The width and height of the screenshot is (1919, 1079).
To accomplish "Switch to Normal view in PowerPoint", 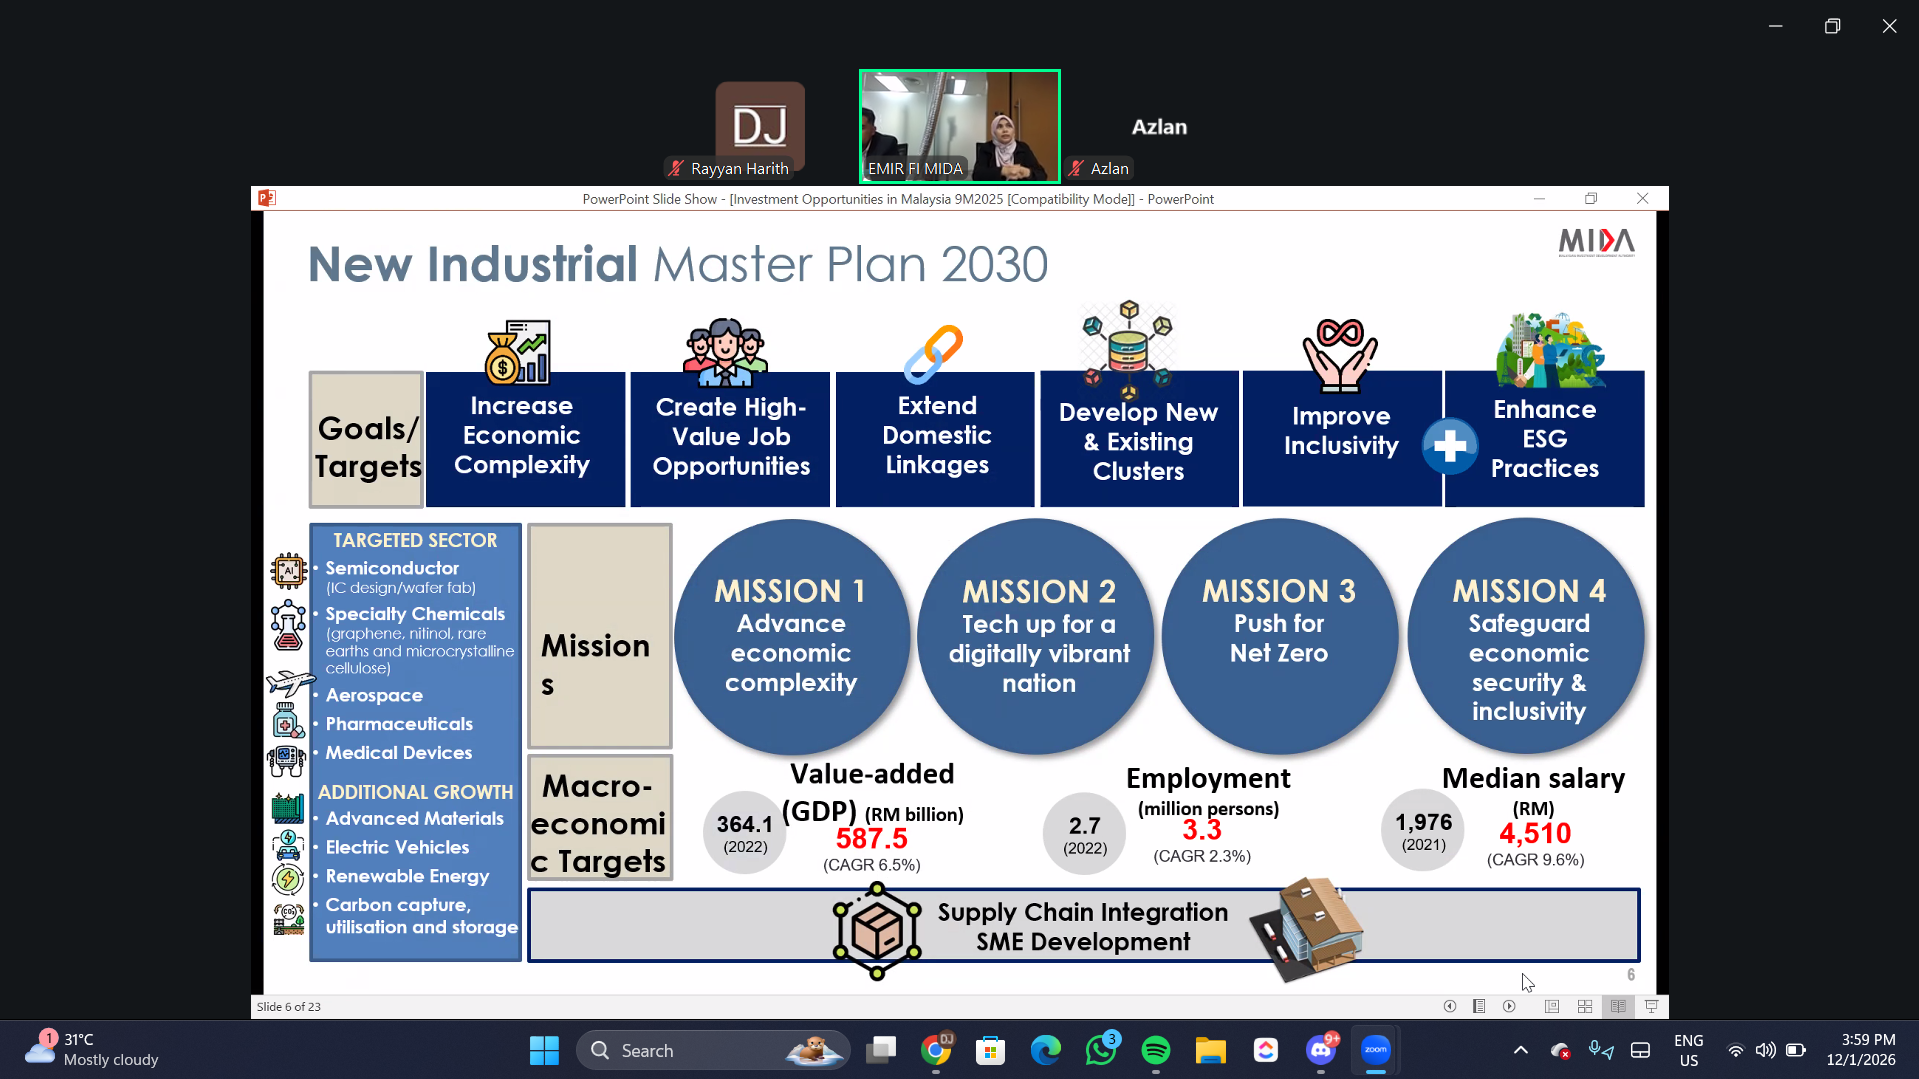I will (x=1551, y=1006).
